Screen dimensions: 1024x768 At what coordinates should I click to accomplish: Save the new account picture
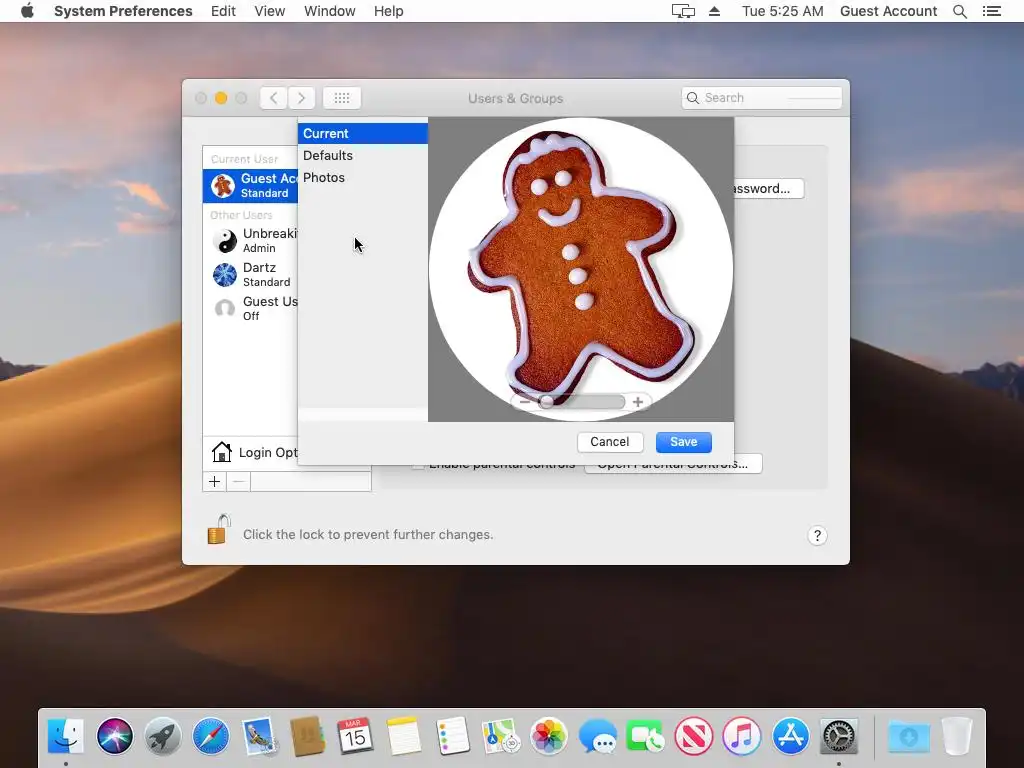point(684,442)
